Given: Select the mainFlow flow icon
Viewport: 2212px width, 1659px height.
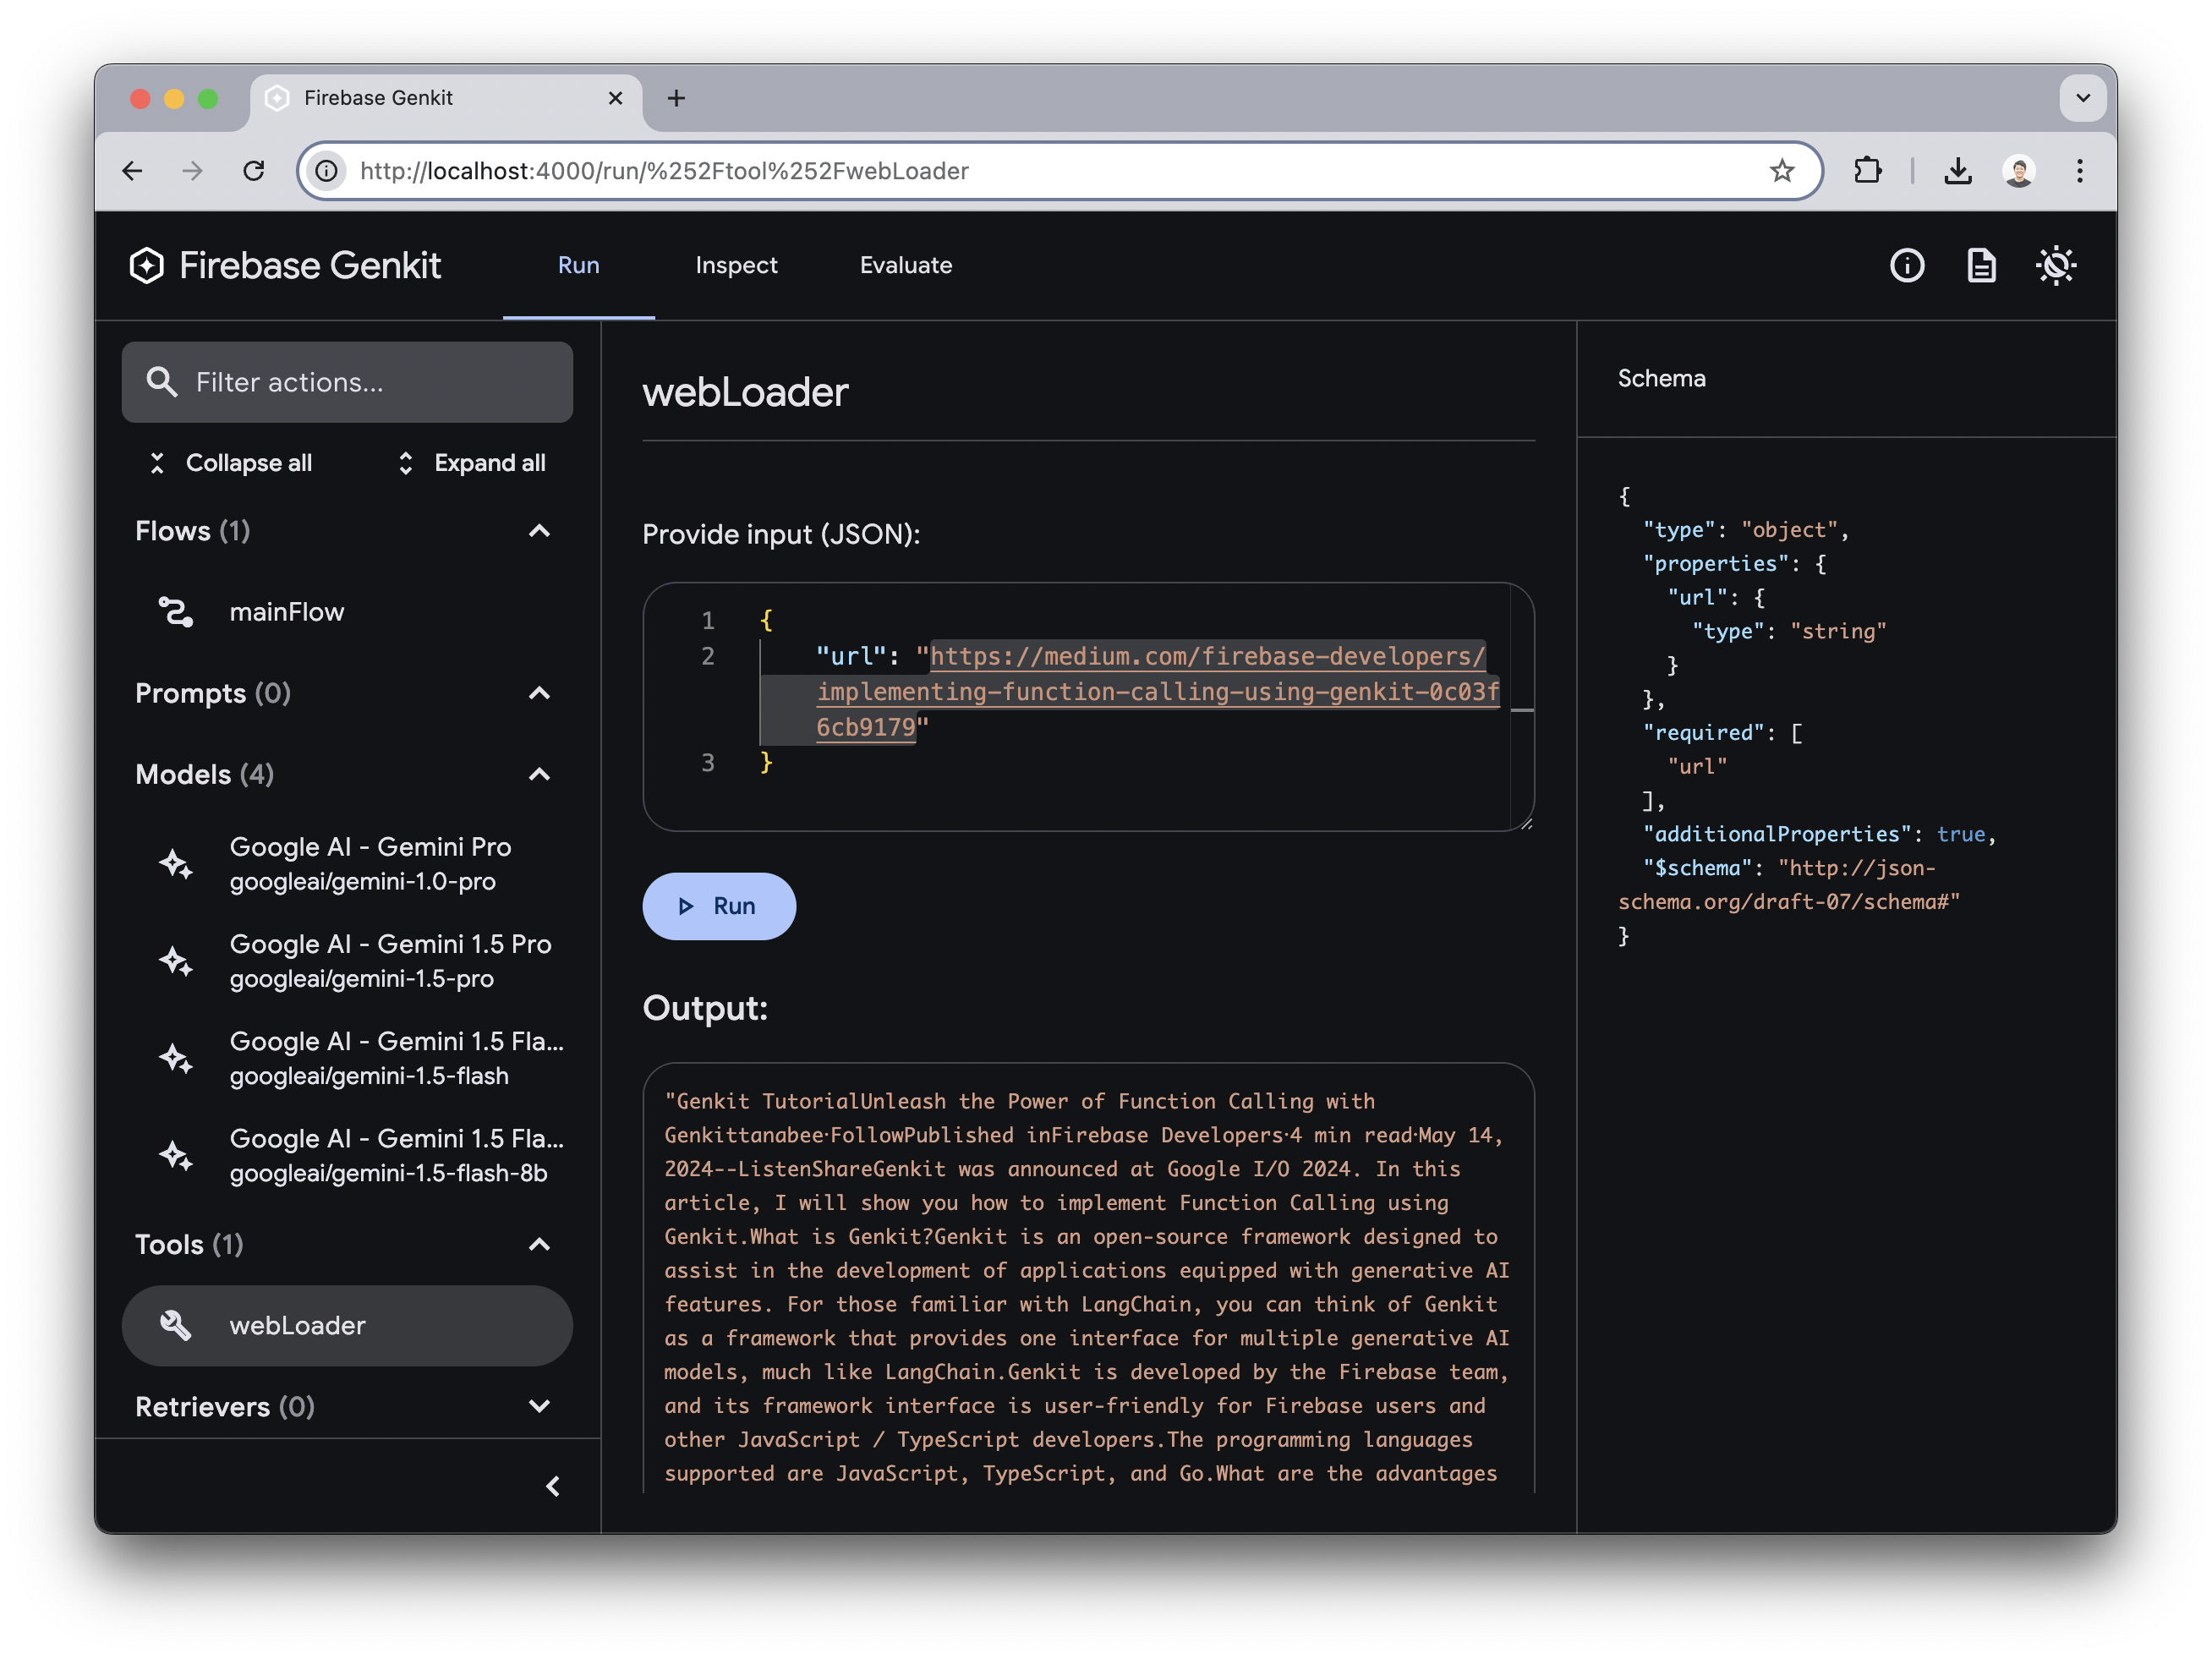Looking at the screenshot, I should (175, 611).
